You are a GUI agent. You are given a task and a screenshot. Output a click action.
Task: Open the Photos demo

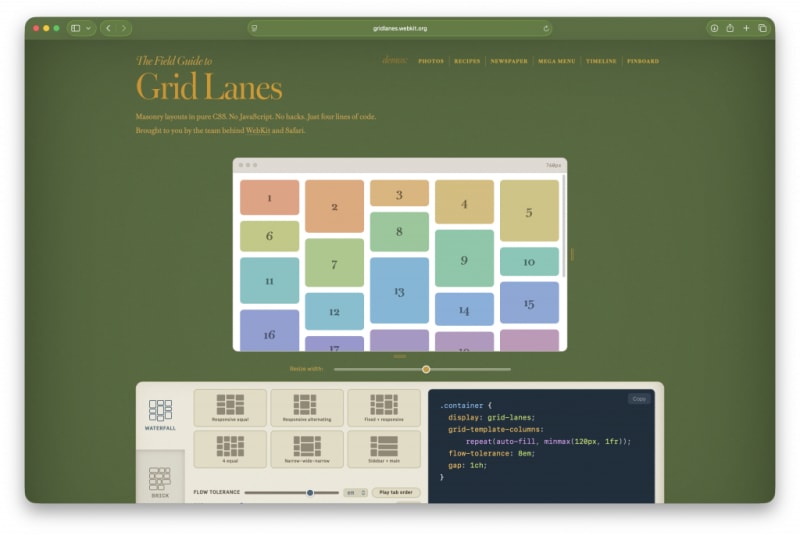[431, 61]
